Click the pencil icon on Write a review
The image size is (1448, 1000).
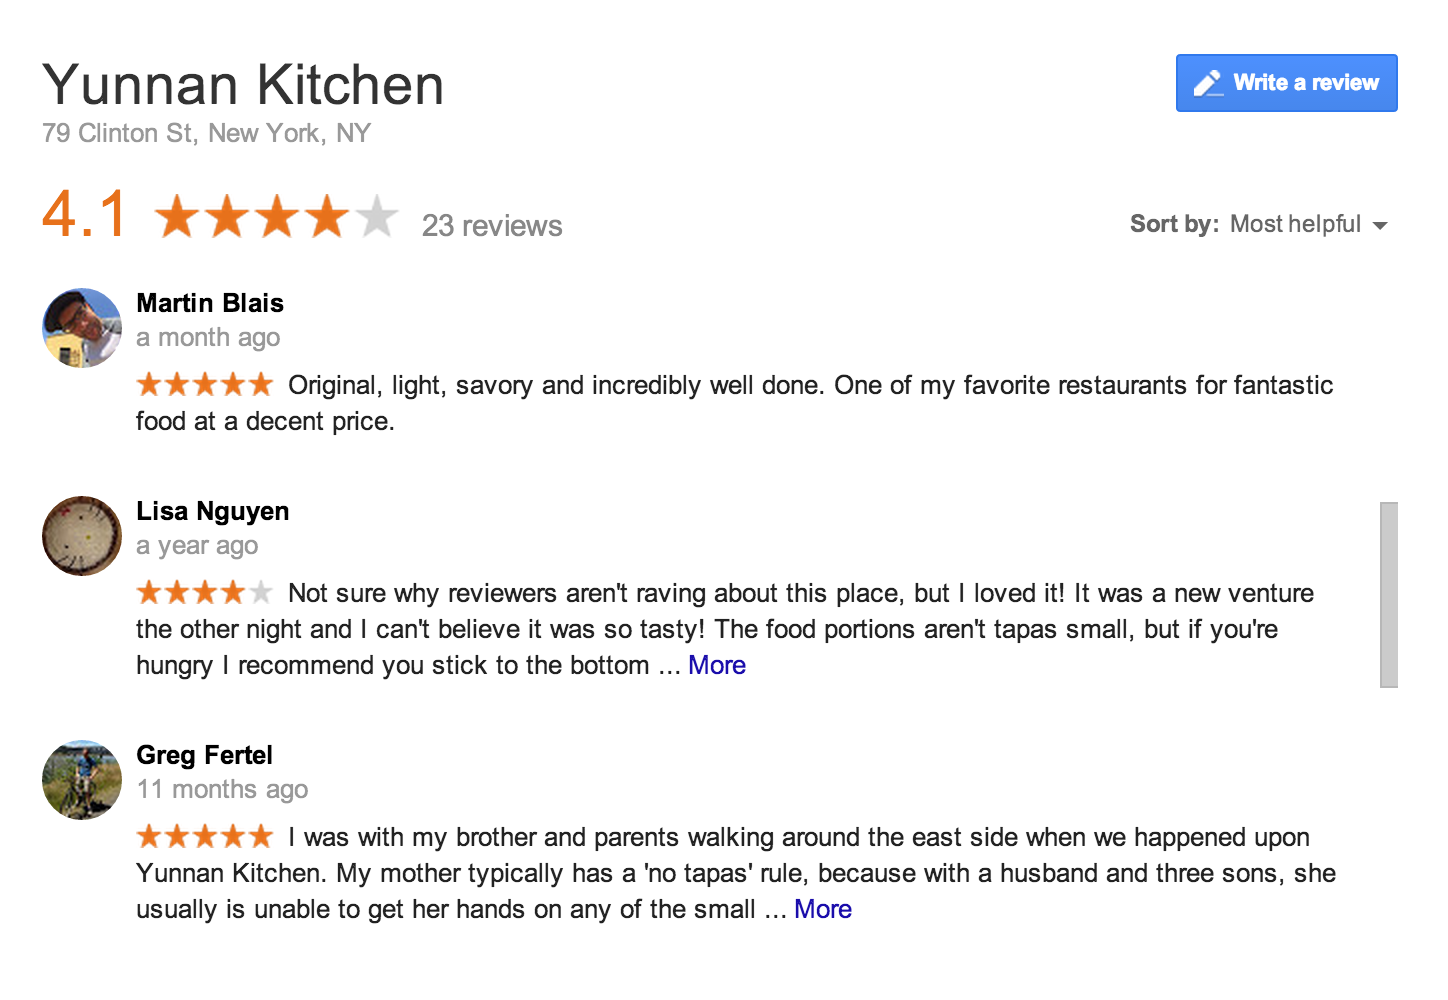[x=1210, y=83]
